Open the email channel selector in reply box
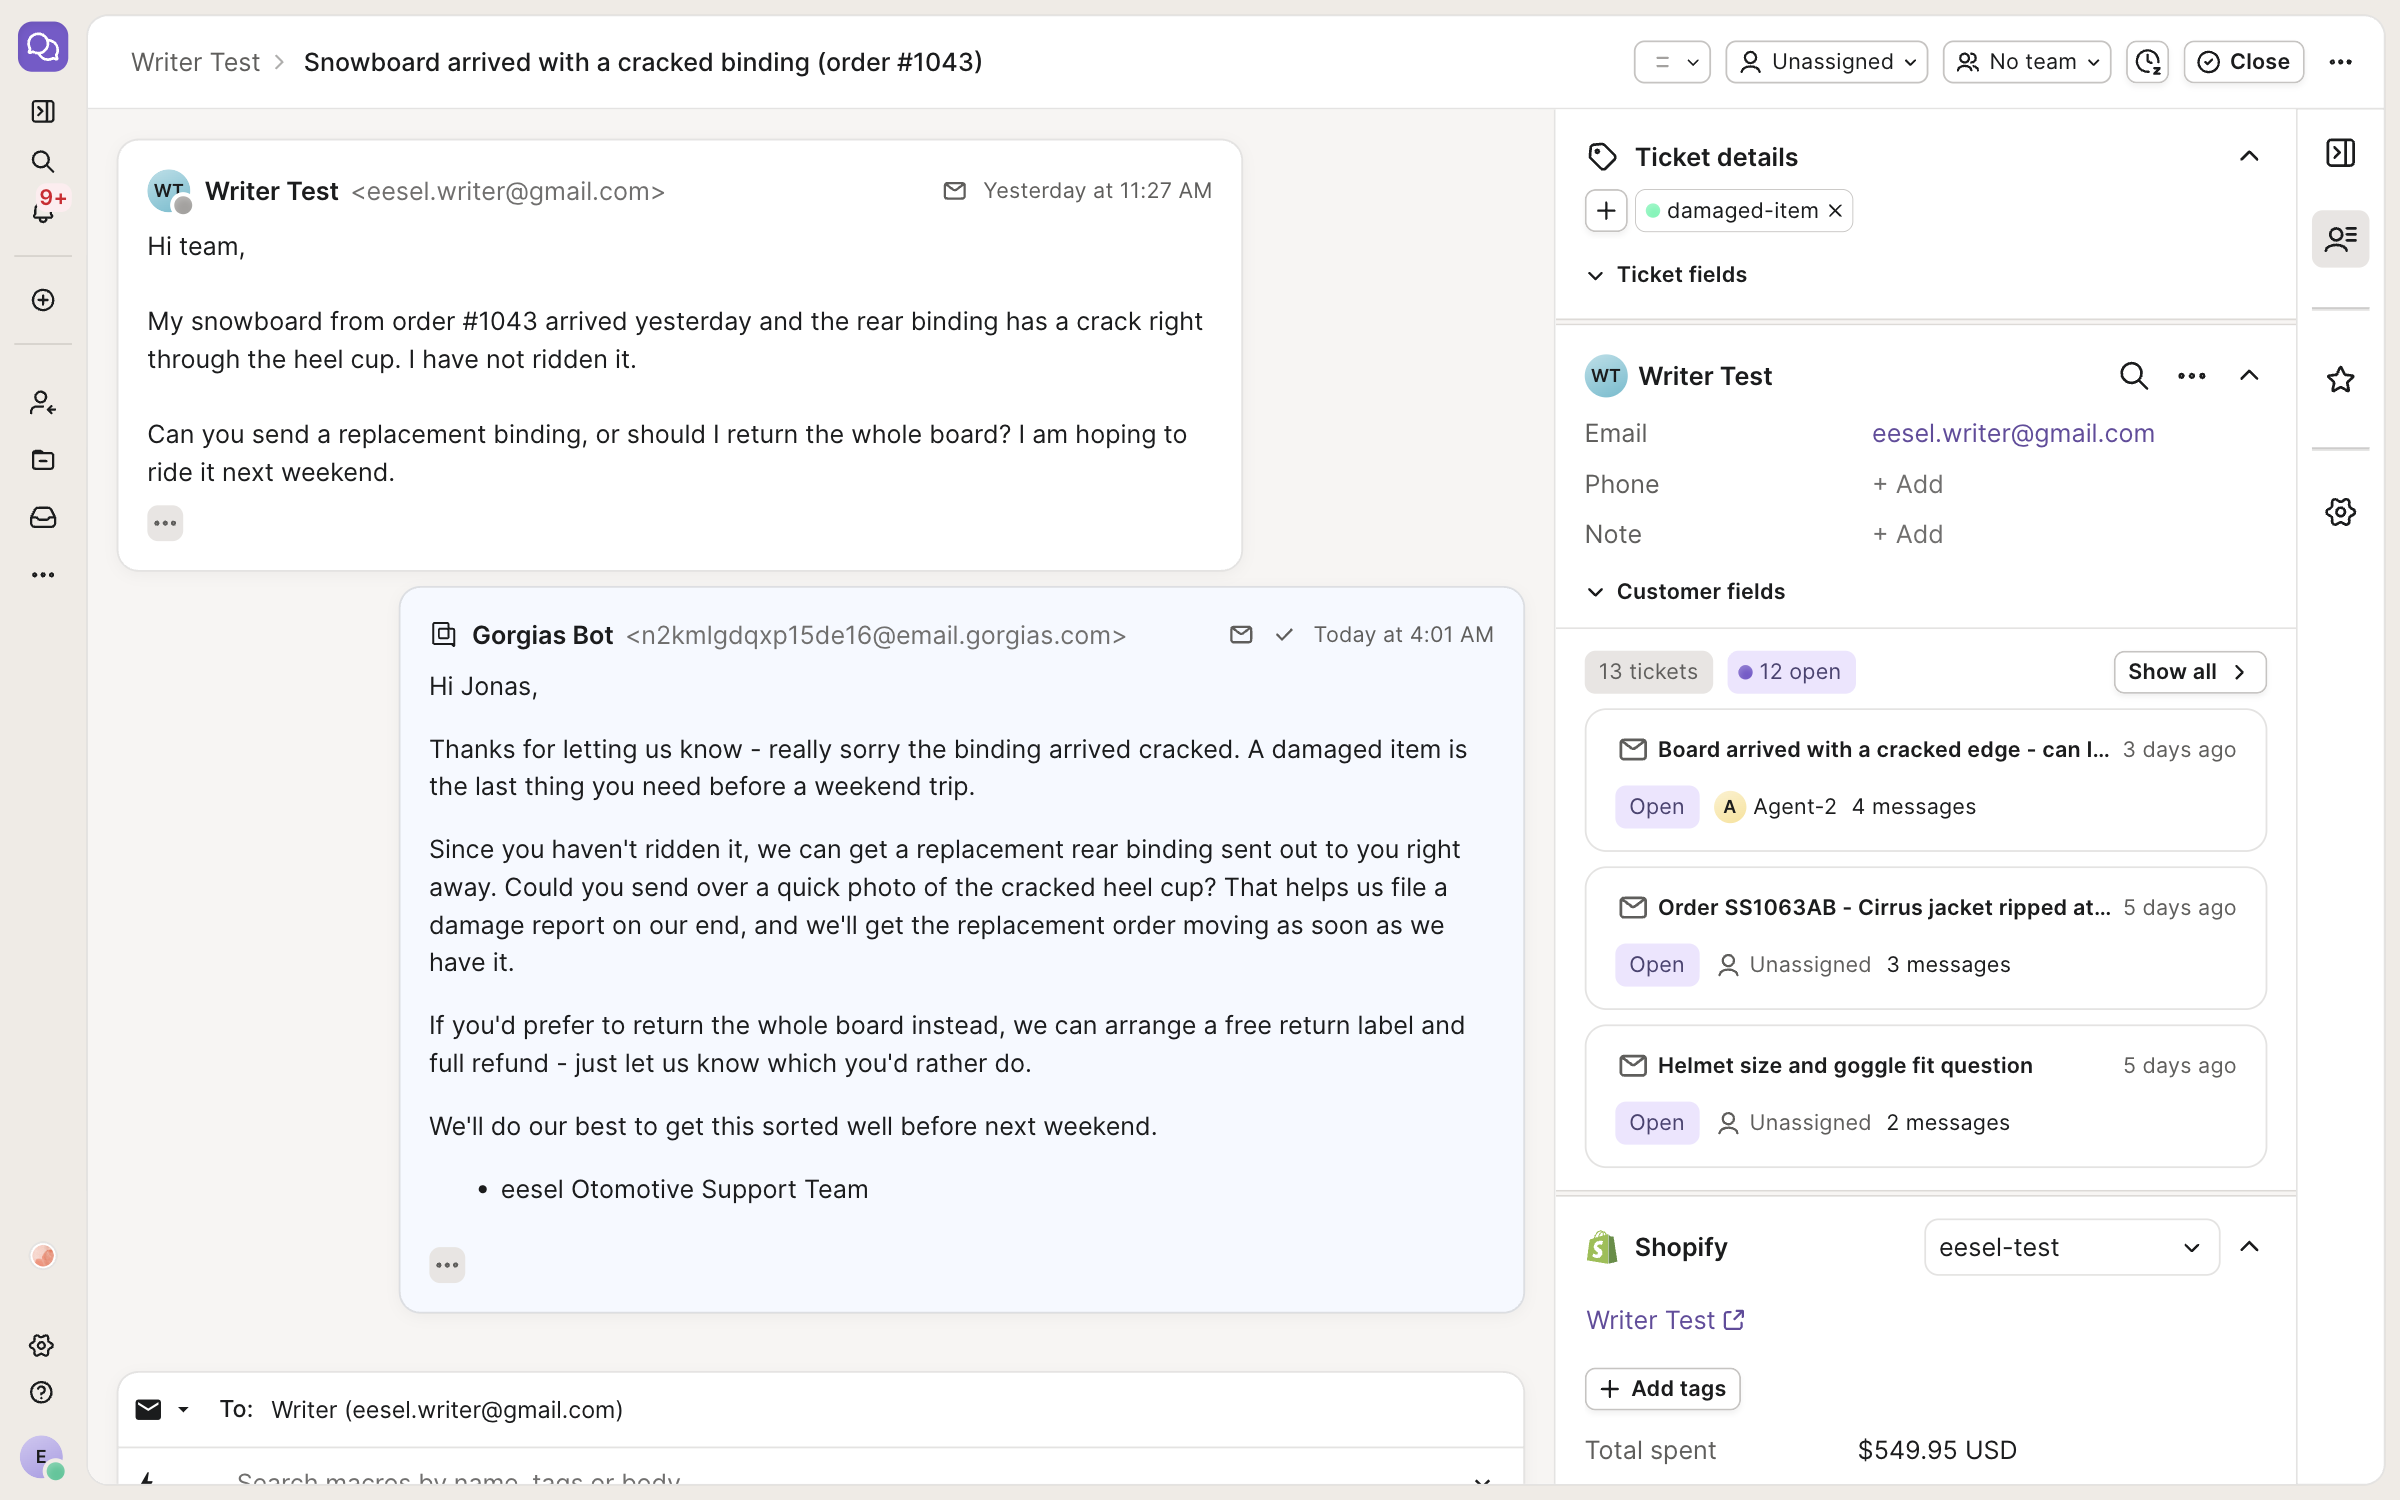2400x1500 pixels. pyautogui.click(x=162, y=1409)
